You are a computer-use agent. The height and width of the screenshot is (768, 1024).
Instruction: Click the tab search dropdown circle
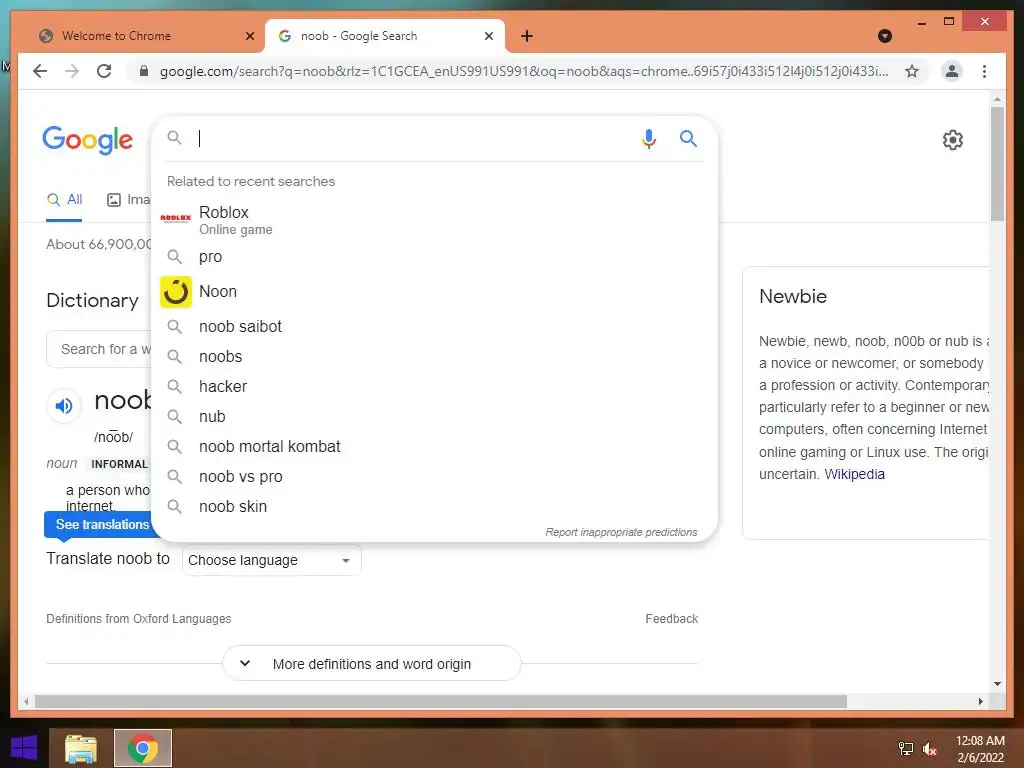885,36
